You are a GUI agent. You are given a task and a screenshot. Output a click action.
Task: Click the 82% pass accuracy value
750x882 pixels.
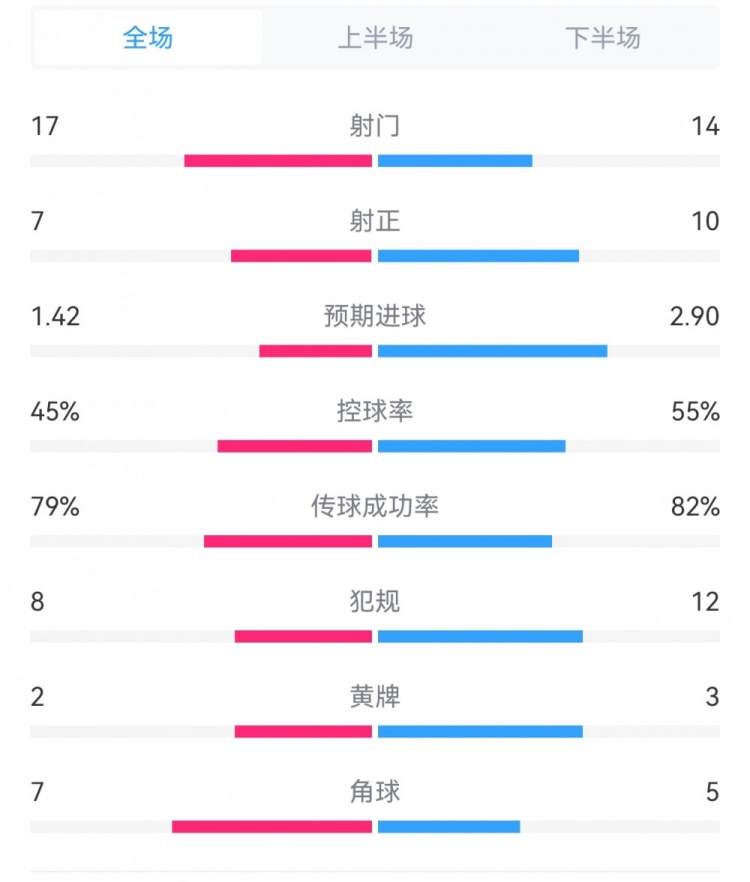point(696,507)
